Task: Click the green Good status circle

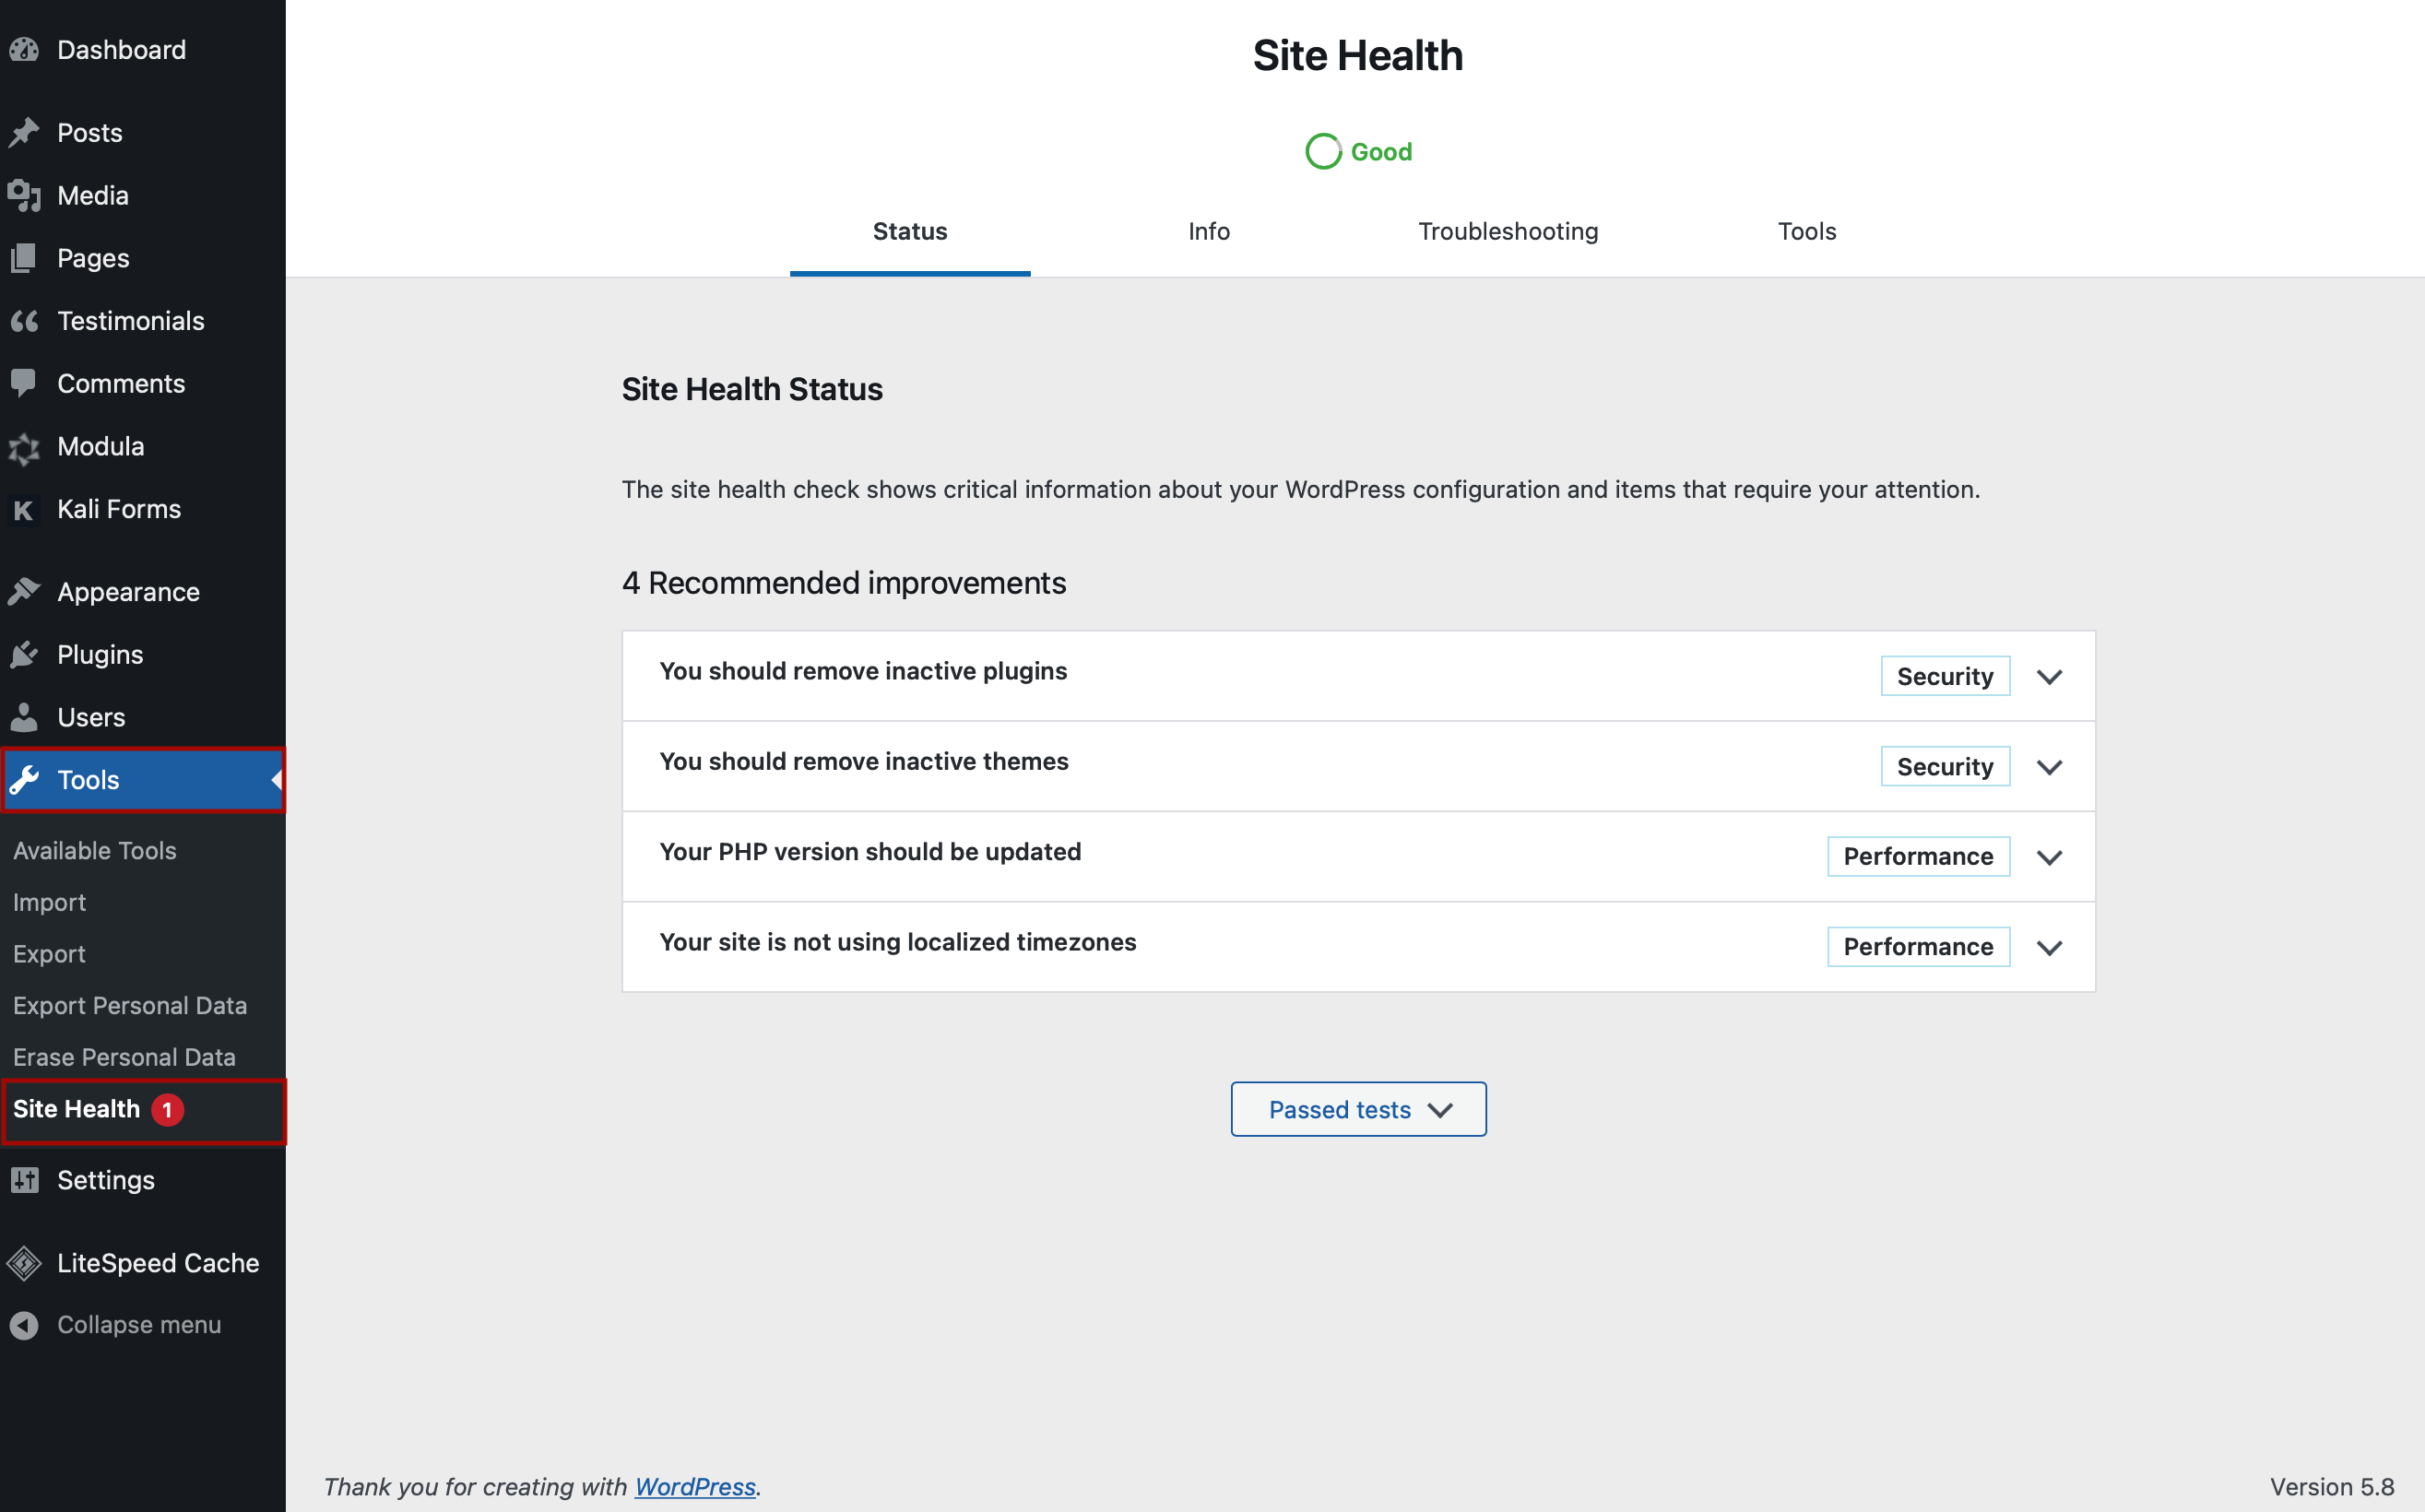Action: pyautogui.click(x=1323, y=152)
